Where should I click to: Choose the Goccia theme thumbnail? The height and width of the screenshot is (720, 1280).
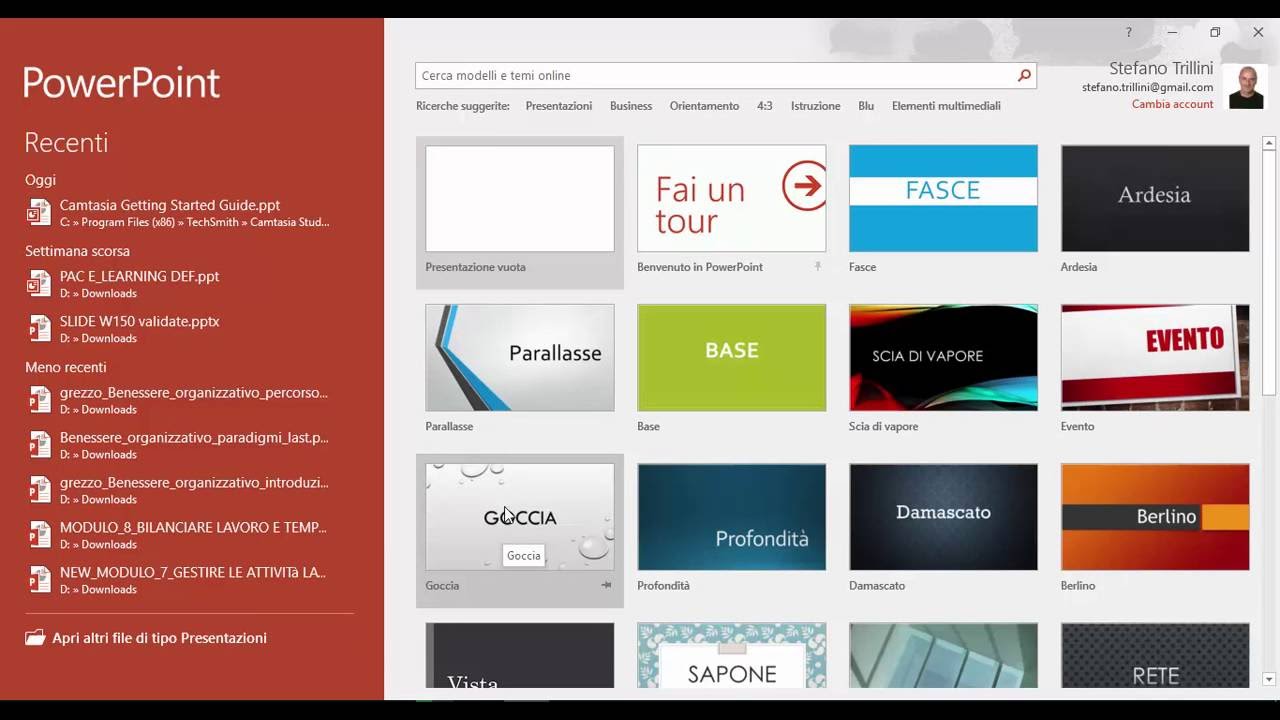click(x=520, y=517)
